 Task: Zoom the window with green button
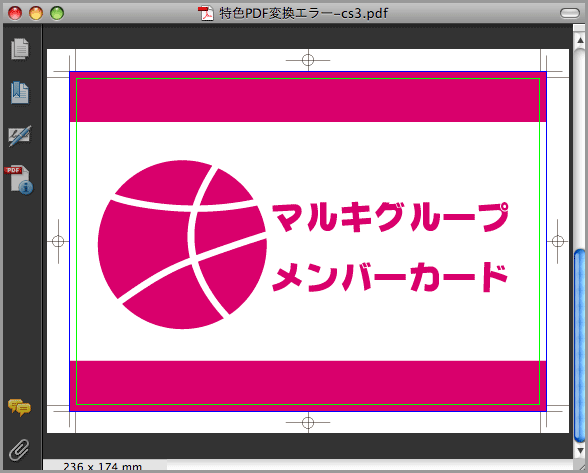(x=57, y=13)
